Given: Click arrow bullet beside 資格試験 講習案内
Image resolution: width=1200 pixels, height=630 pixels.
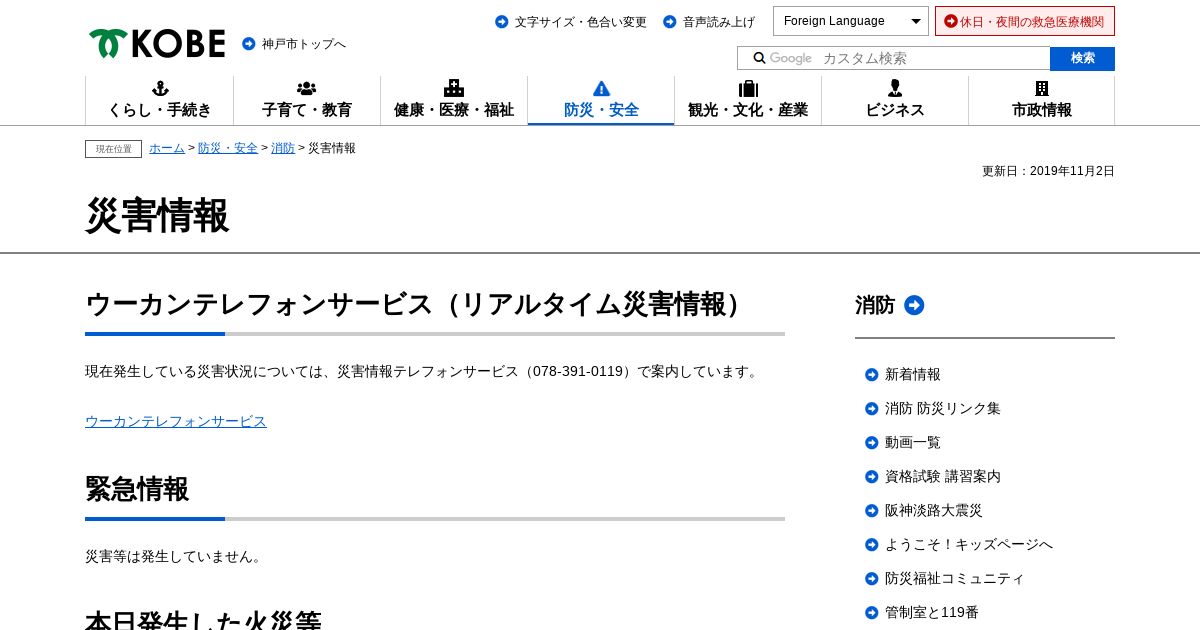Looking at the screenshot, I should [x=872, y=476].
